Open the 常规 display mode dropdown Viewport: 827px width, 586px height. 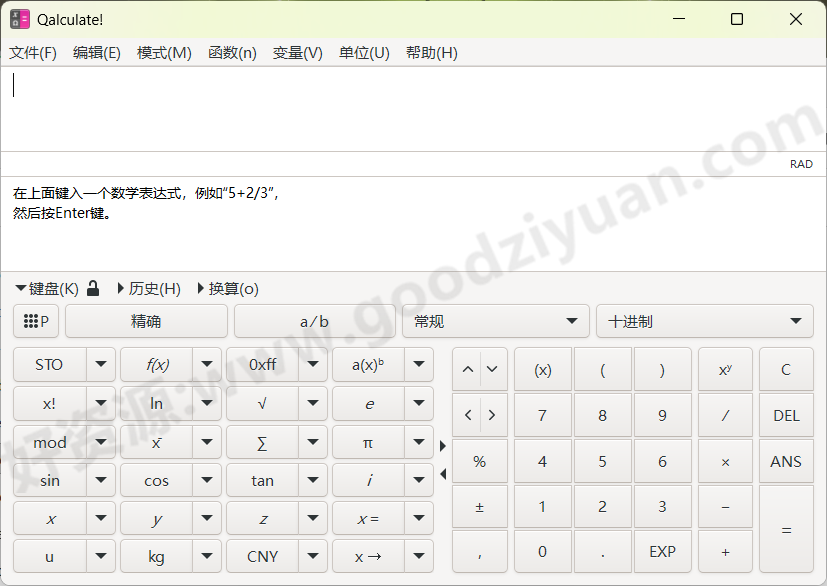pos(495,321)
